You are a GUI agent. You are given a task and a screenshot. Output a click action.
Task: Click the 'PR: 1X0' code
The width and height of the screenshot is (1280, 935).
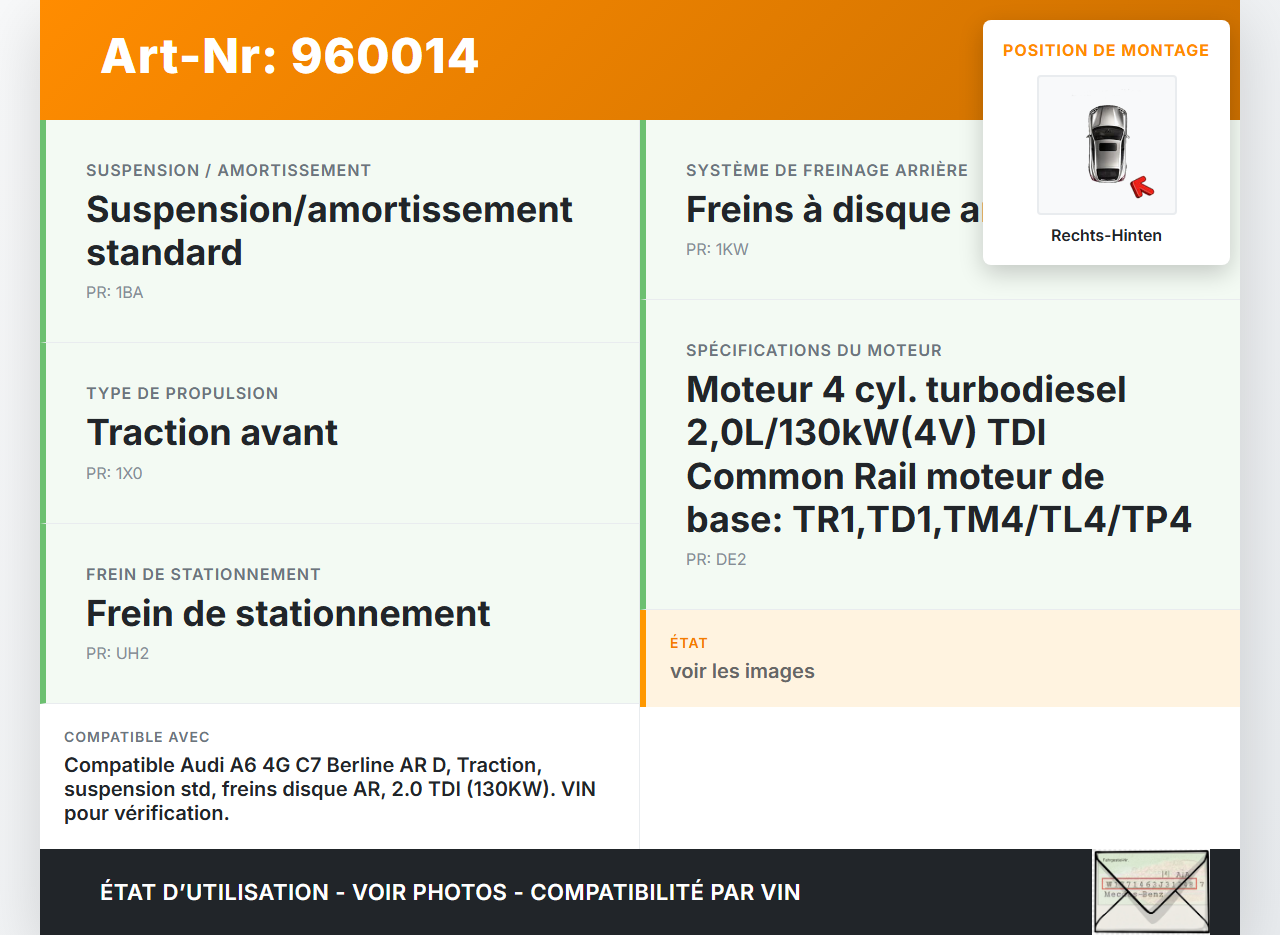(x=114, y=474)
